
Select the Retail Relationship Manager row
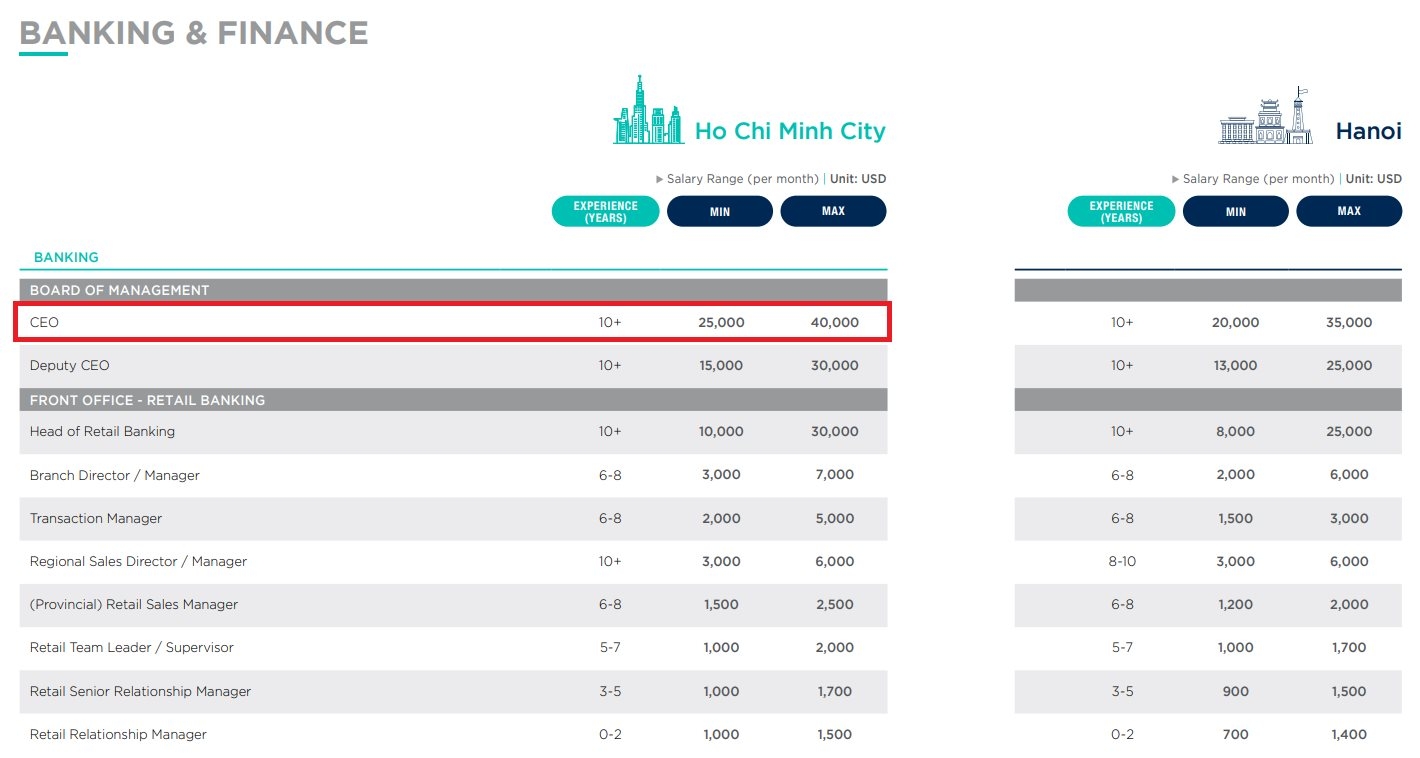118,734
